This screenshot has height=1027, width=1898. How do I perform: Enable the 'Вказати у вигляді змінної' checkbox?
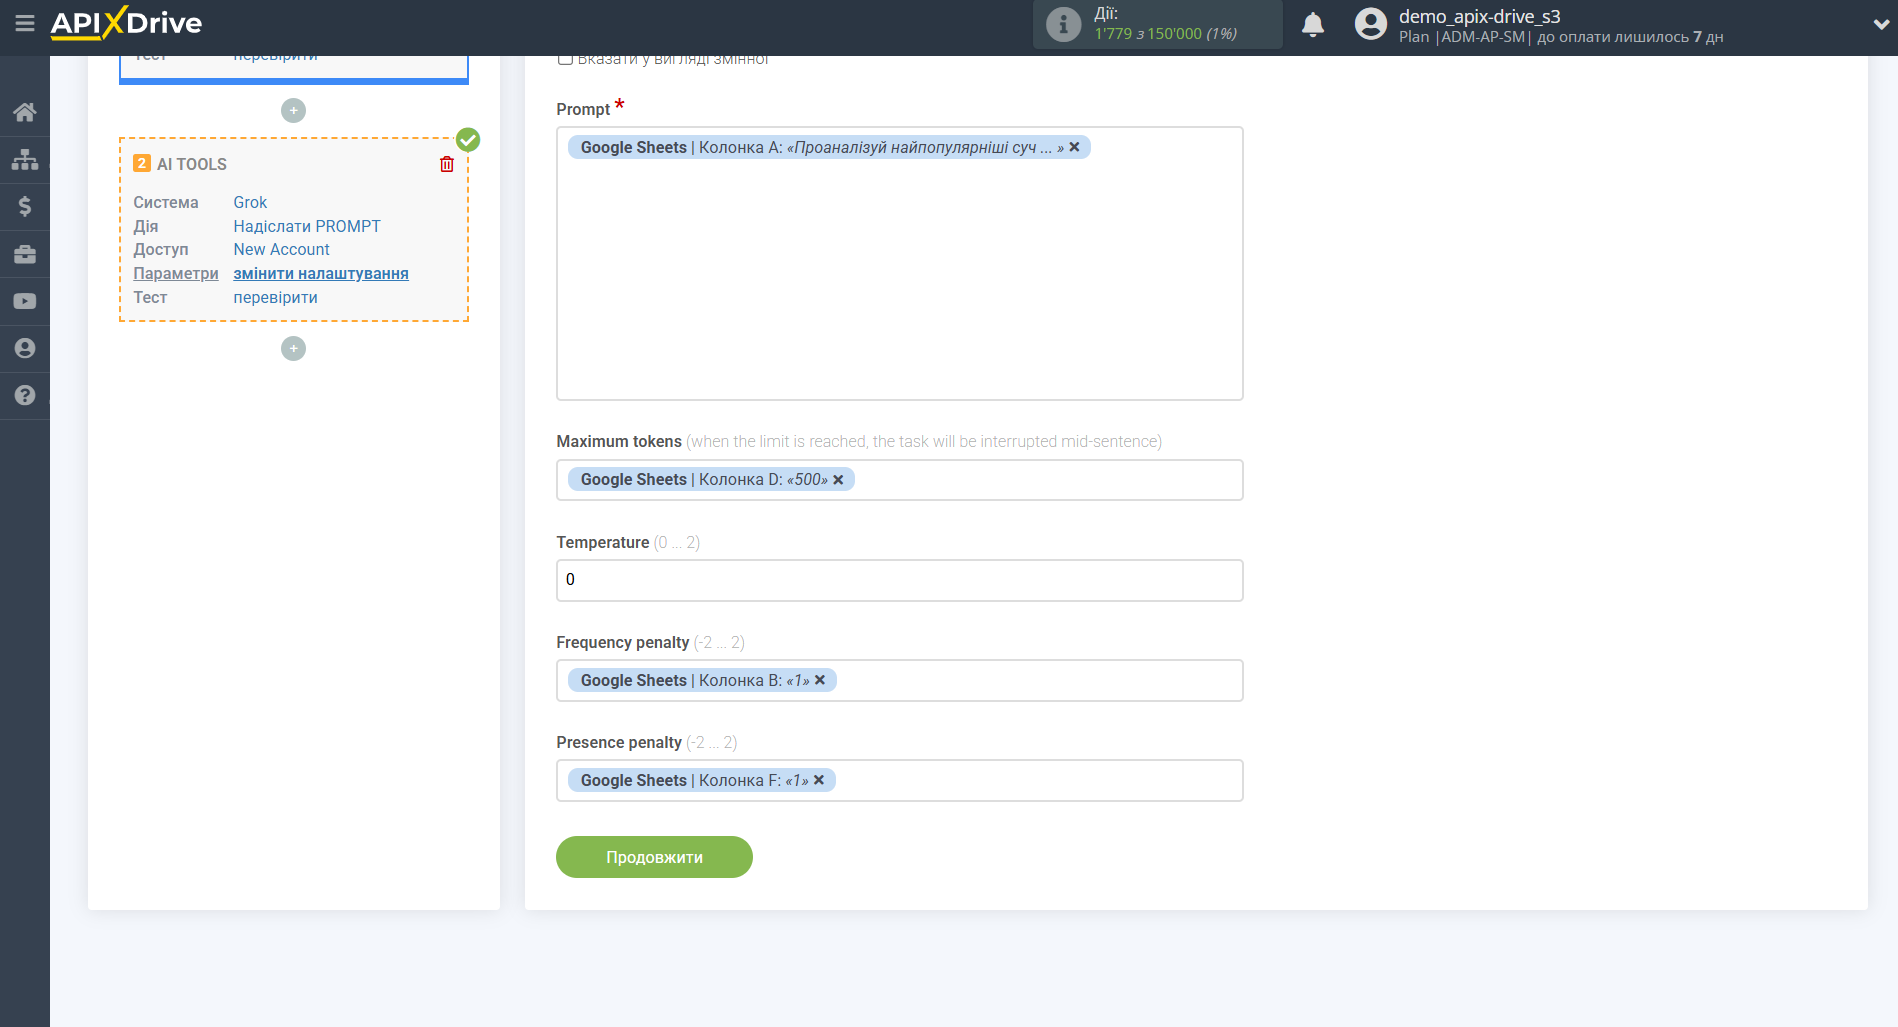(566, 58)
